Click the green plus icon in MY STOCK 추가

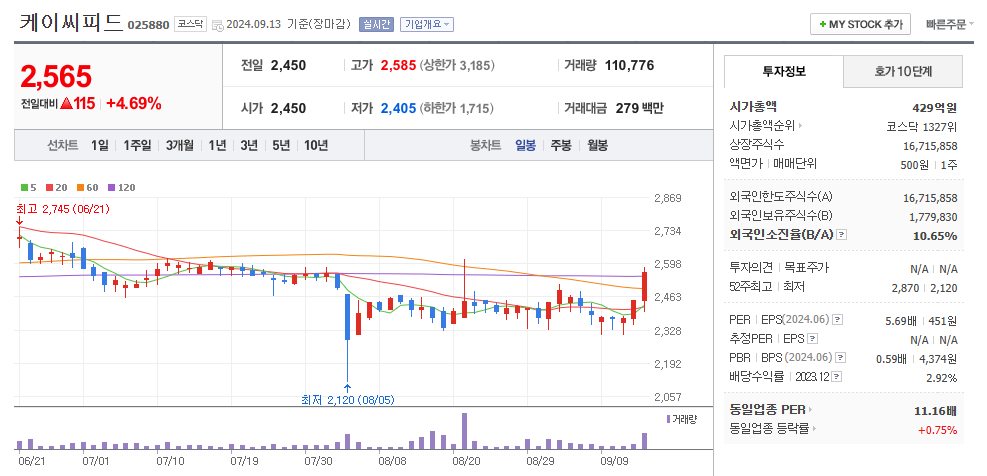click(822, 25)
